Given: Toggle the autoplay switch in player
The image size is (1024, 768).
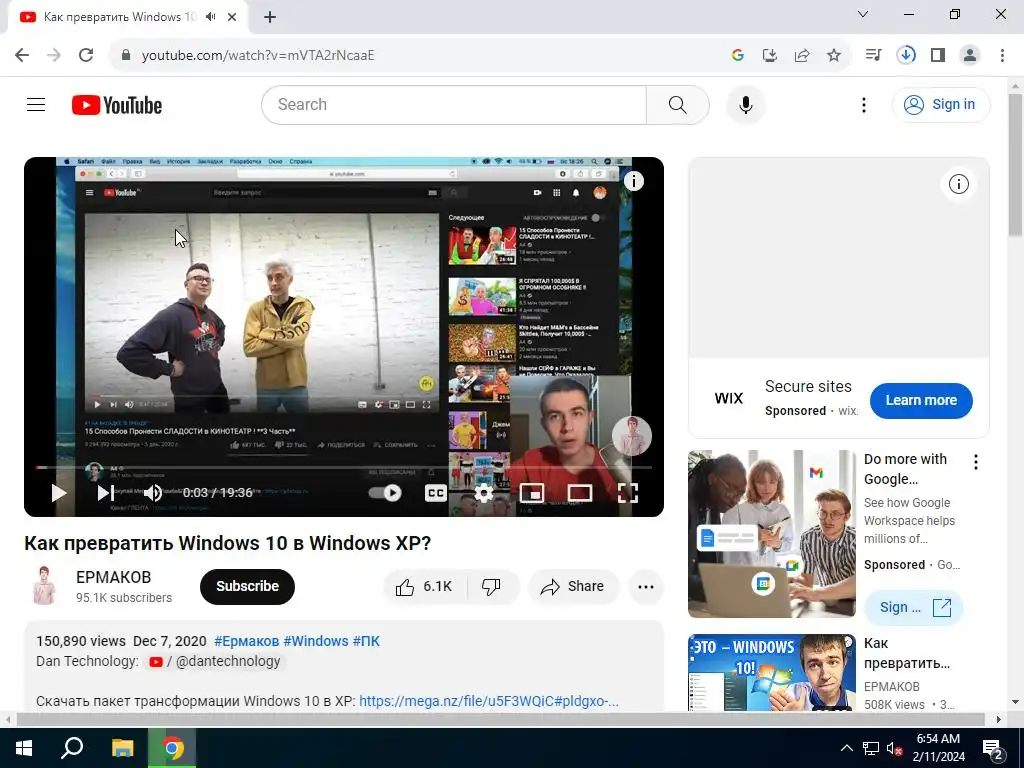Looking at the screenshot, I should point(385,493).
